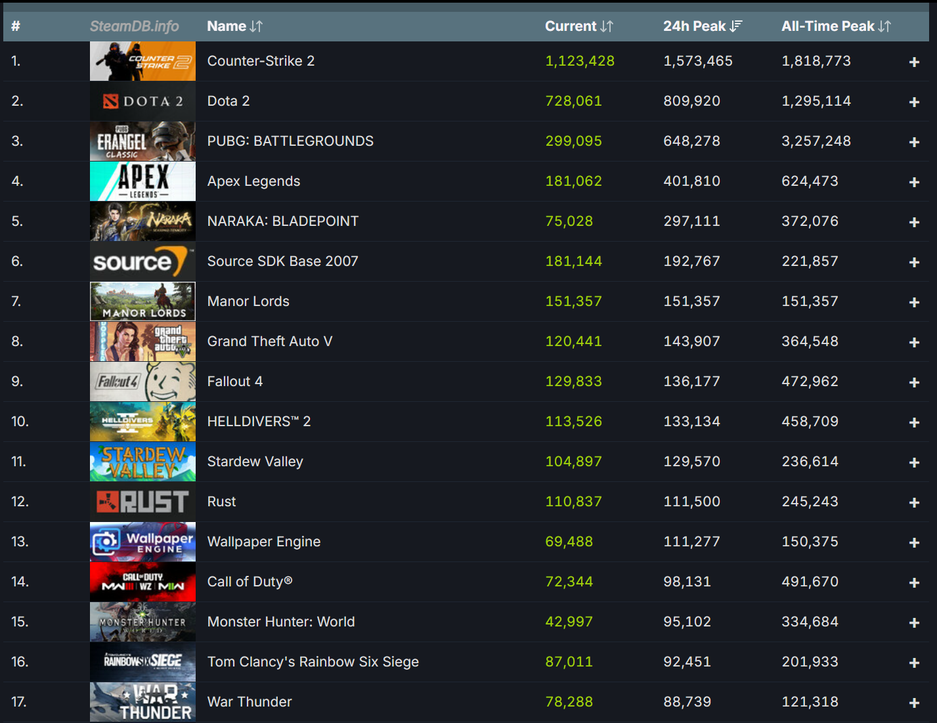
Task: Open the Wallpaper Engine logo thumbnail
Action: coord(142,541)
